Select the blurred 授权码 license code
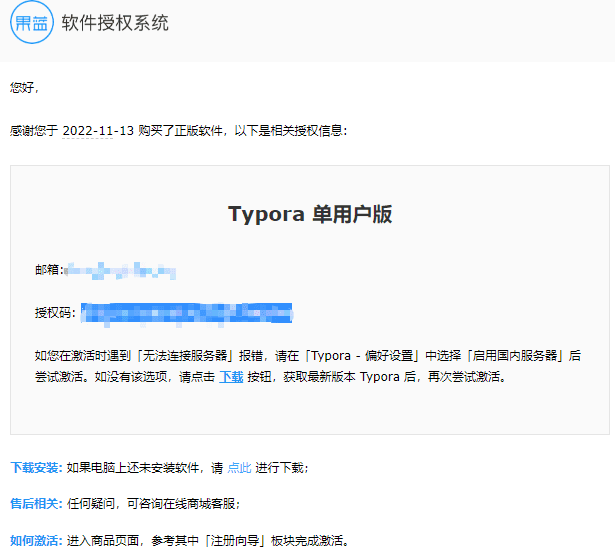The height and width of the screenshot is (547, 615). [187, 313]
